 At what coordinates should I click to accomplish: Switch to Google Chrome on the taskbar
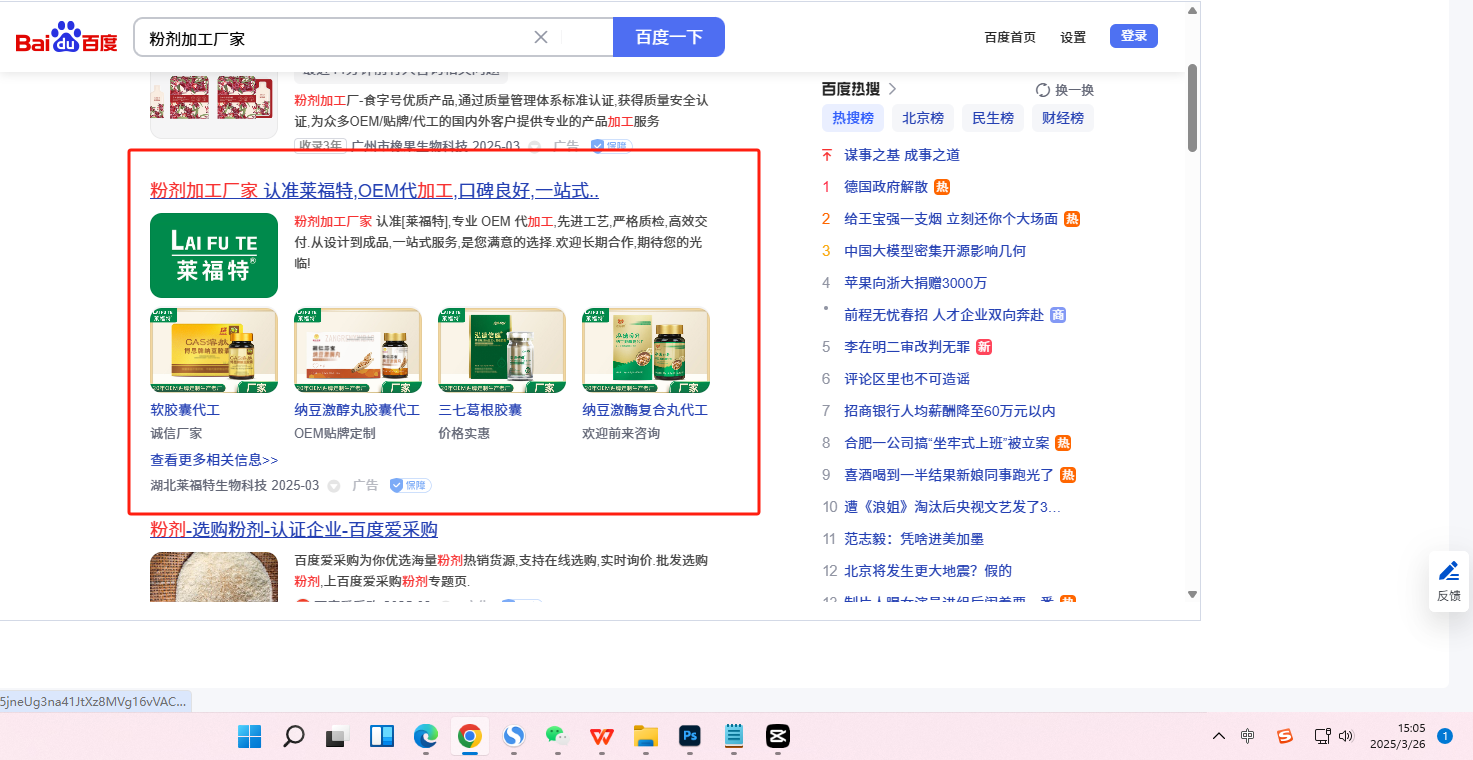coord(469,737)
